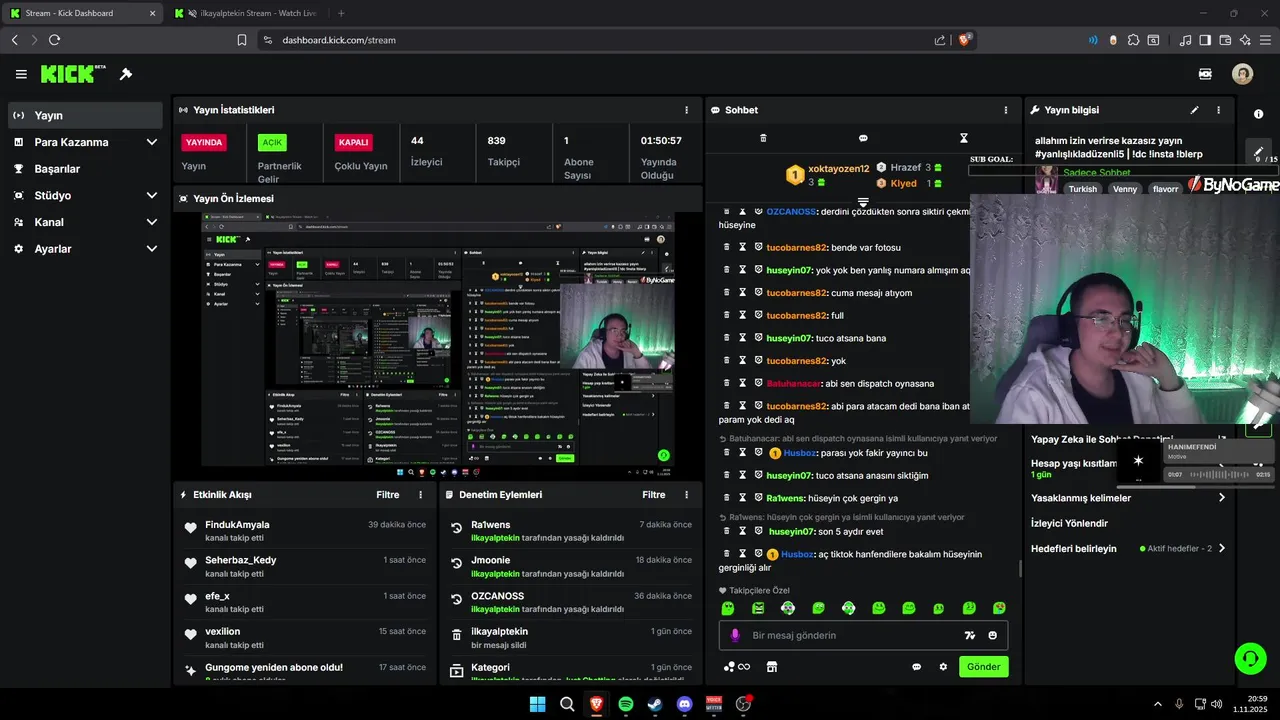This screenshot has width=1280, height=720.
Task: Select the first green follower emote
Action: coord(728,608)
